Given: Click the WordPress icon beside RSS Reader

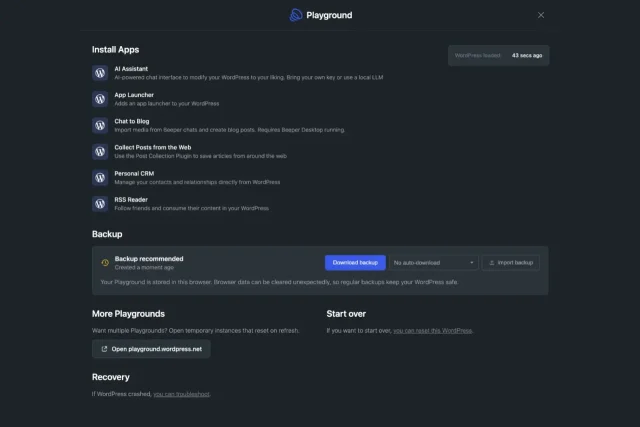Looking at the screenshot, I should 100,203.
